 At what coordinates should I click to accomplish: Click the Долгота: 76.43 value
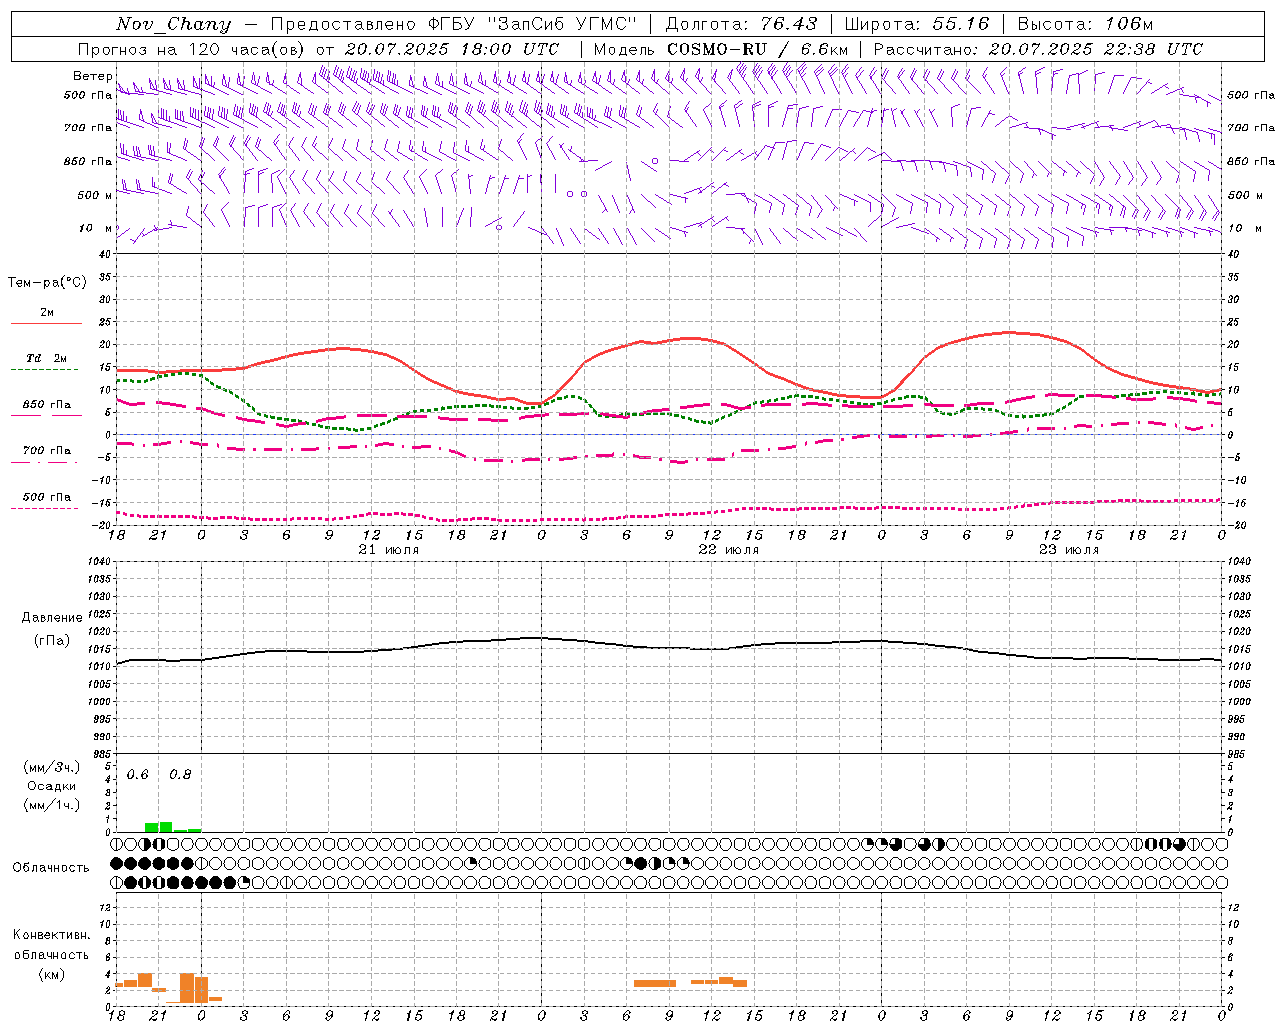click(742, 24)
